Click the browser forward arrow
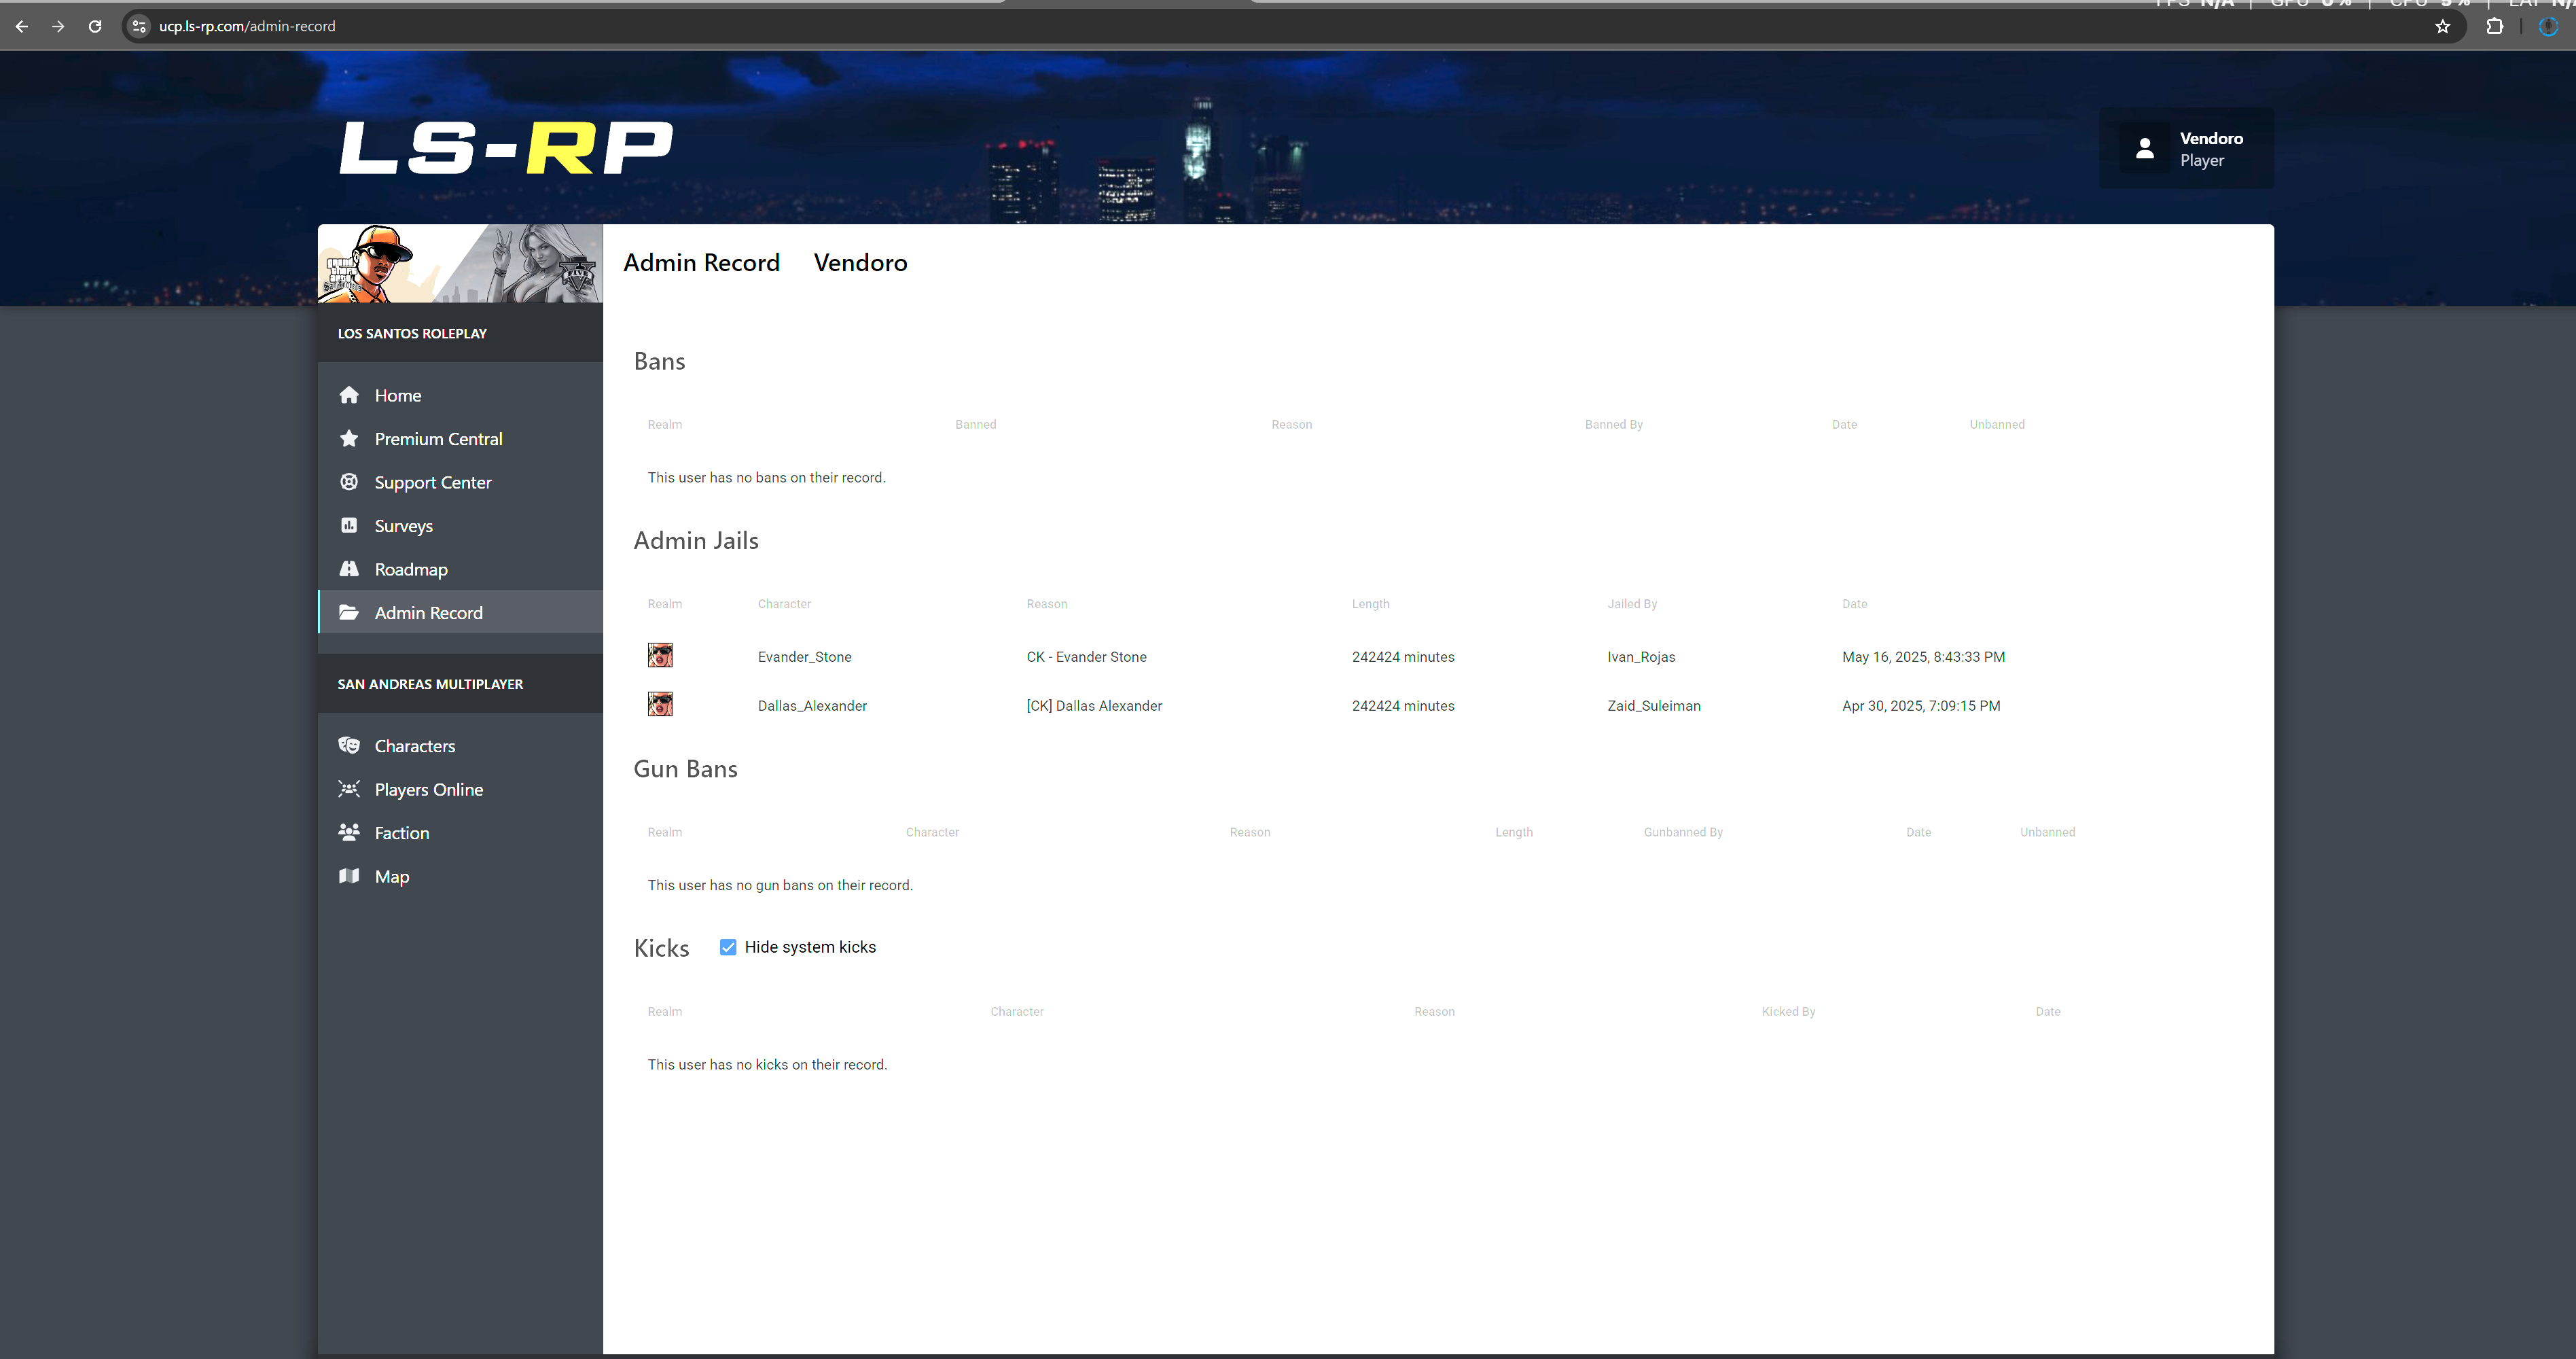The width and height of the screenshot is (2576, 1359). (58, 26)
